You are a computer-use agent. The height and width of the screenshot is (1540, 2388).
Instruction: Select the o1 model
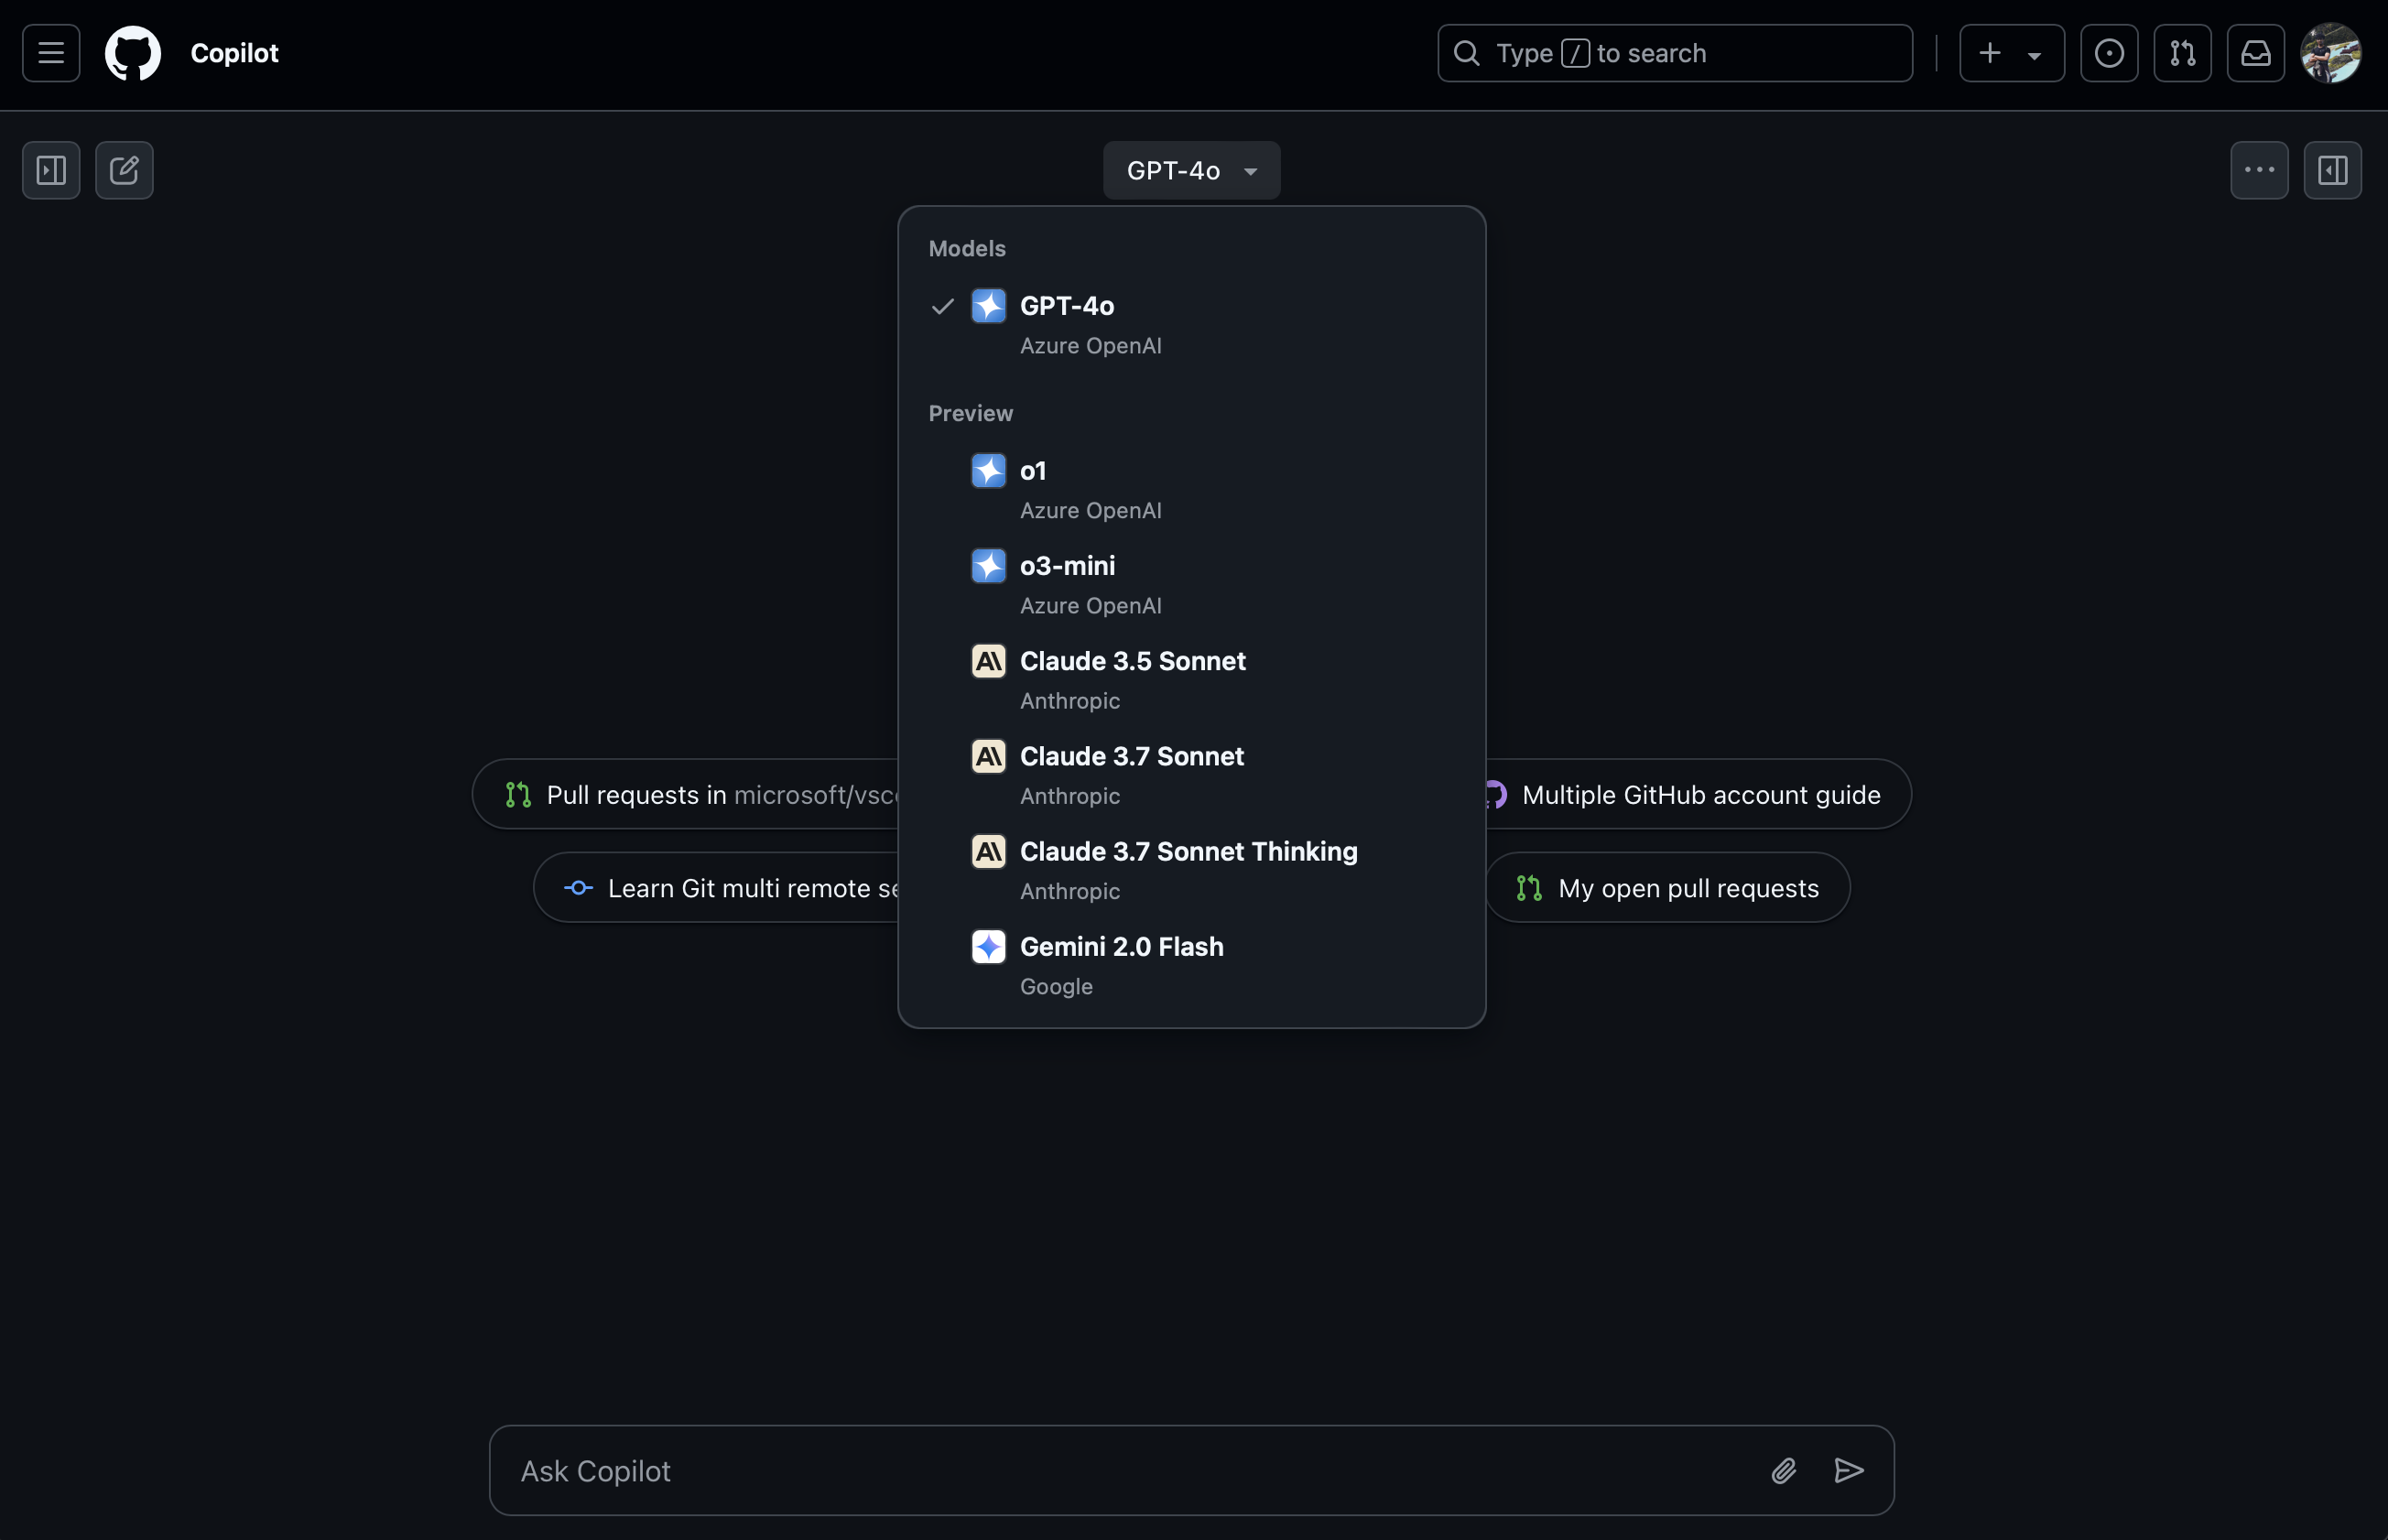tap(1191, 489)
